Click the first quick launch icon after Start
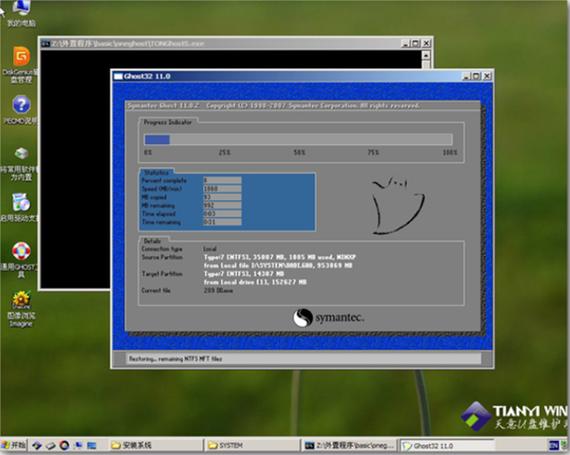Viewport: 570px width, 455px height. coord(37,445)
